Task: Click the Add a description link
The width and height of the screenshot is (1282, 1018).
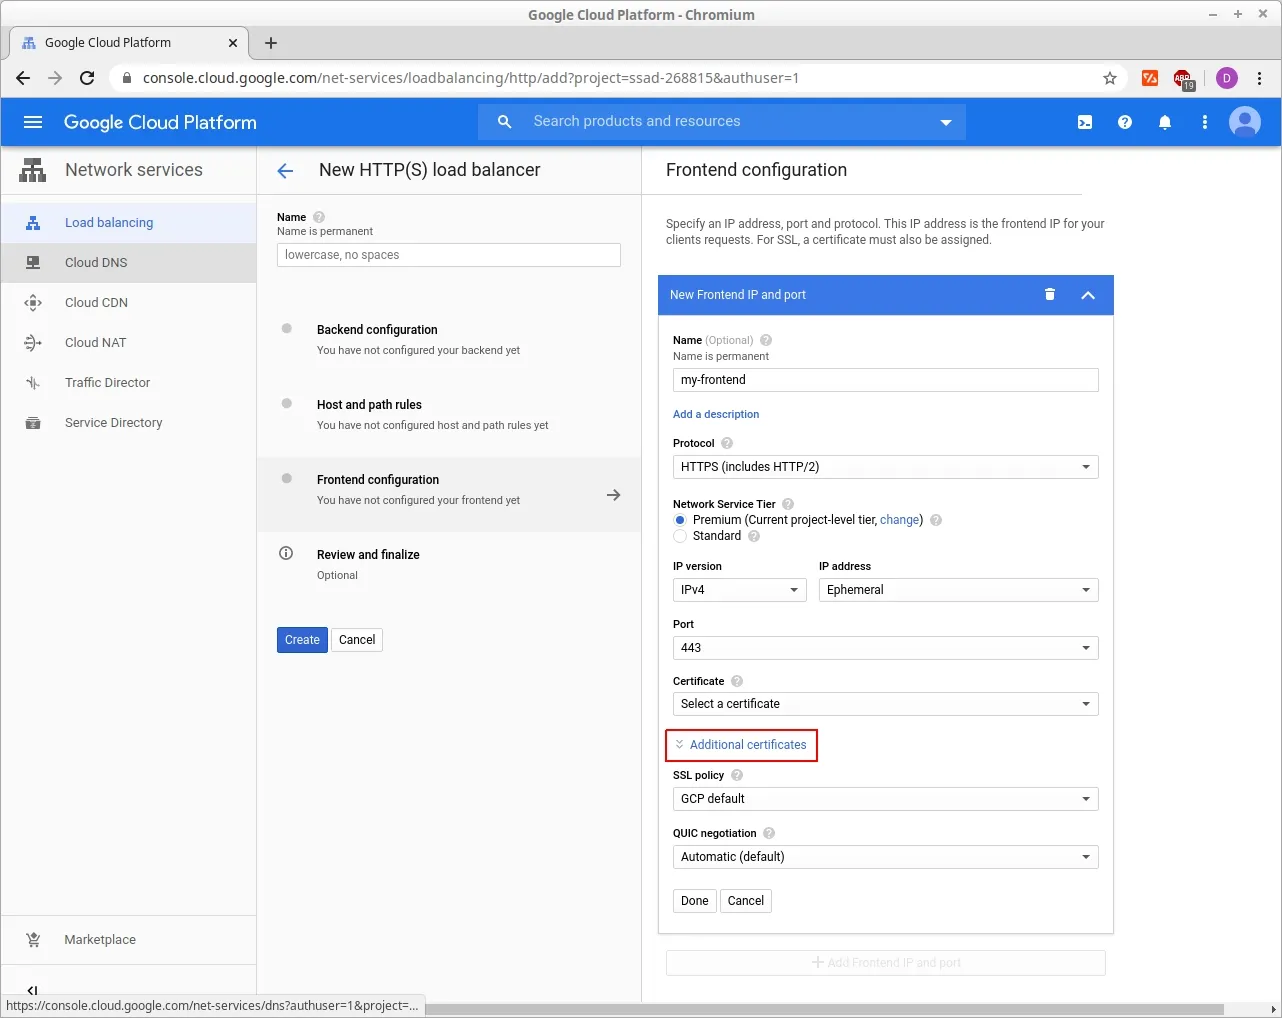Action: pyautogui.click(x=716, y=414)
